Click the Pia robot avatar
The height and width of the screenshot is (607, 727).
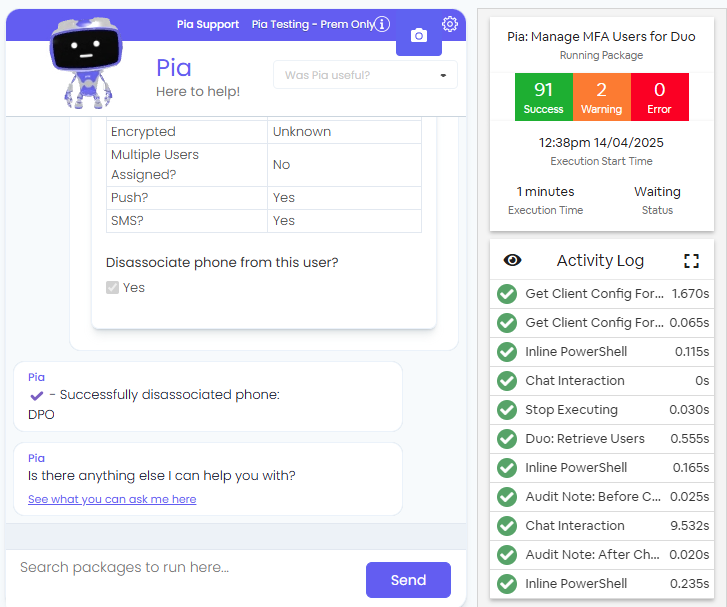tap(85, 63)
